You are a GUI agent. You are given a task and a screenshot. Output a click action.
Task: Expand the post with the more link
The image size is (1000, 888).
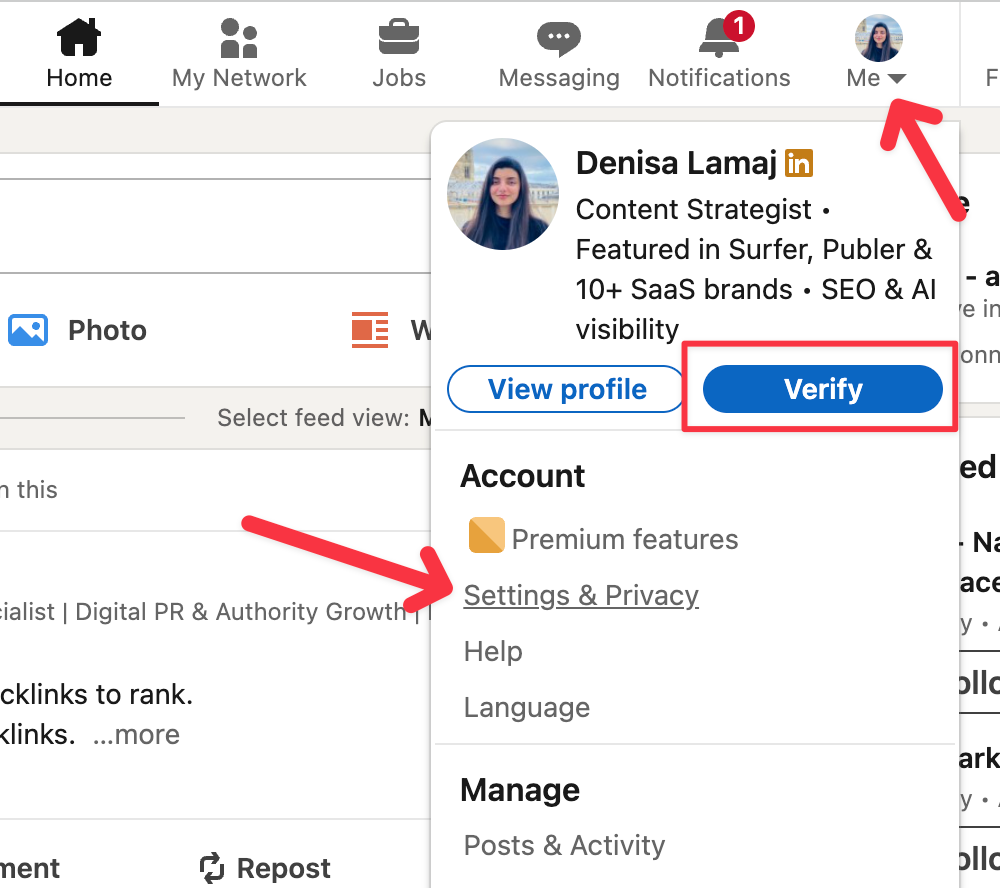point(139,734)
